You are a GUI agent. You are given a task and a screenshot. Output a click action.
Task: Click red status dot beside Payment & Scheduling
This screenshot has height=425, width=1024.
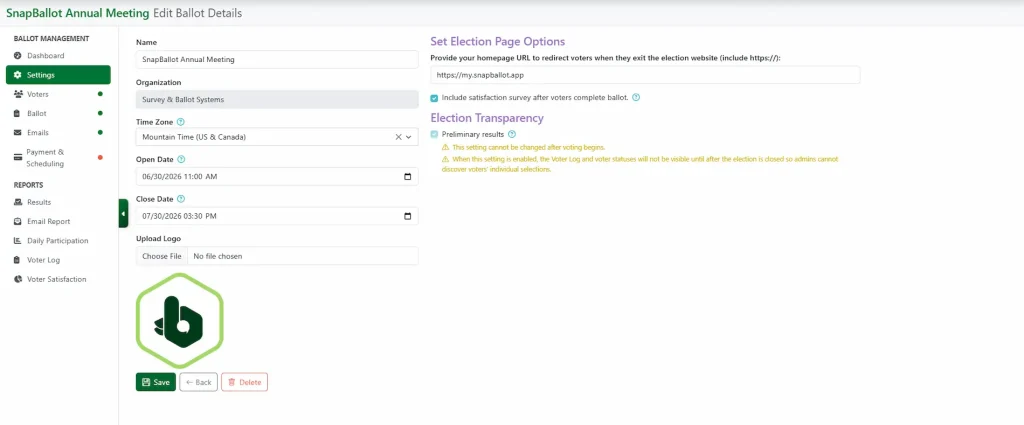[x=100, y=157]
